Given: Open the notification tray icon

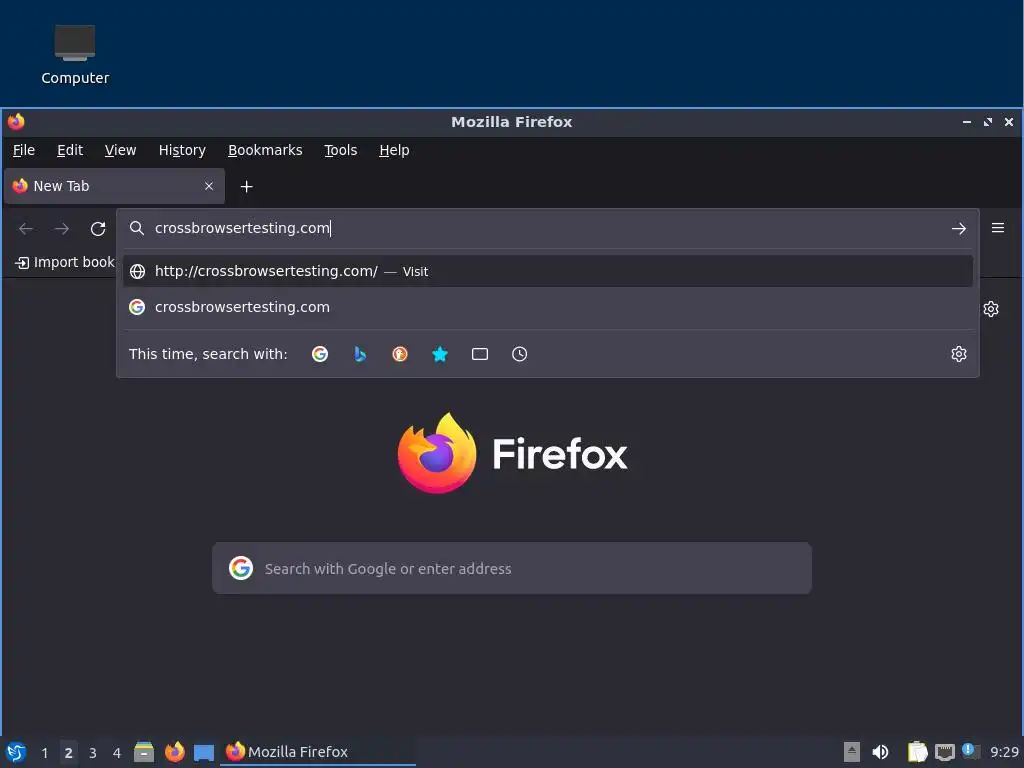Looking at the screenshot, I should 971,751.
